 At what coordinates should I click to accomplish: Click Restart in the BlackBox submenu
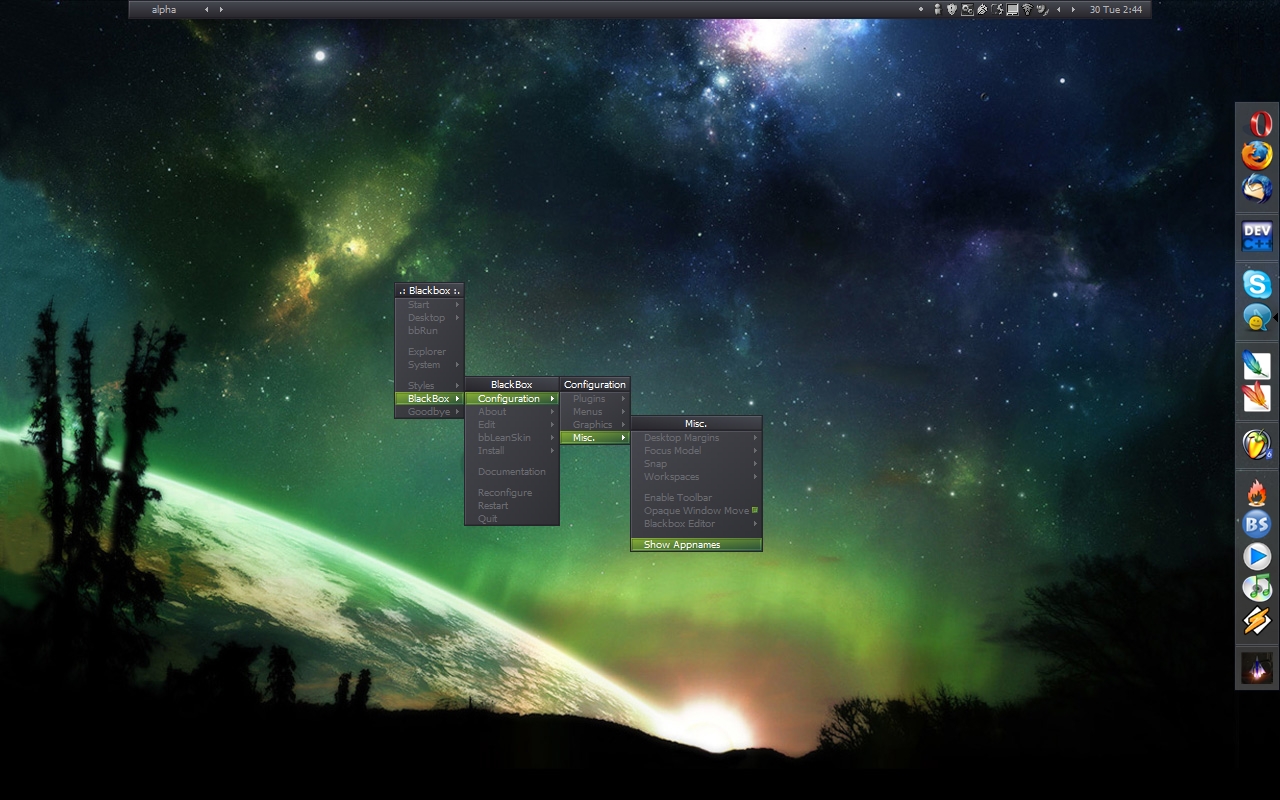(x=512, y=506)
